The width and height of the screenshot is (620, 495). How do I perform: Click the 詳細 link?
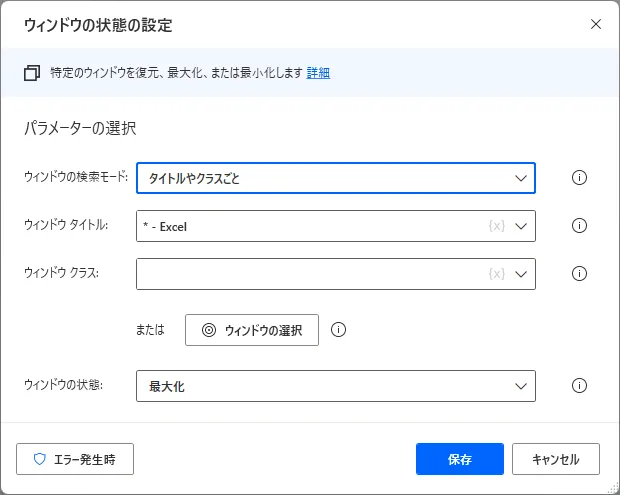coord(318,73)
